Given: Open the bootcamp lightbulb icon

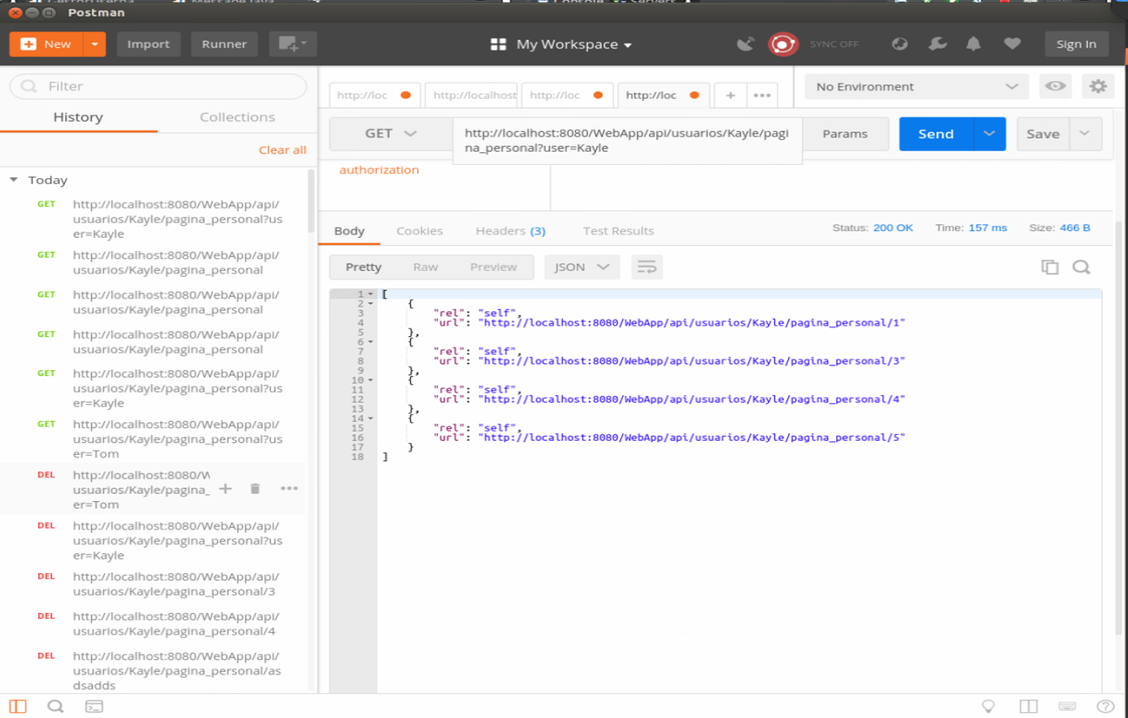Looking at the screenshot, I should pyautogui.click(x=988, y=706).
